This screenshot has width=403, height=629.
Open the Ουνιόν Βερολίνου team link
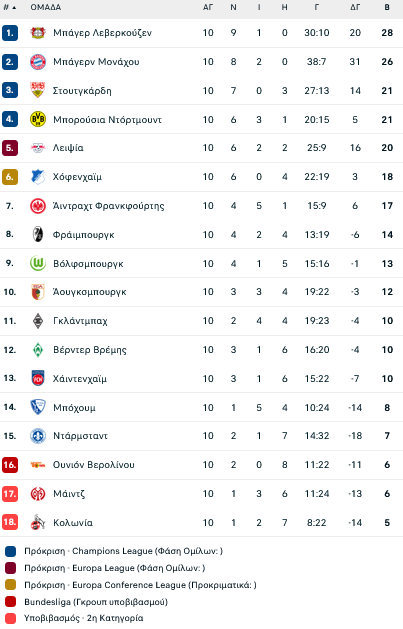tap(94, 465)
